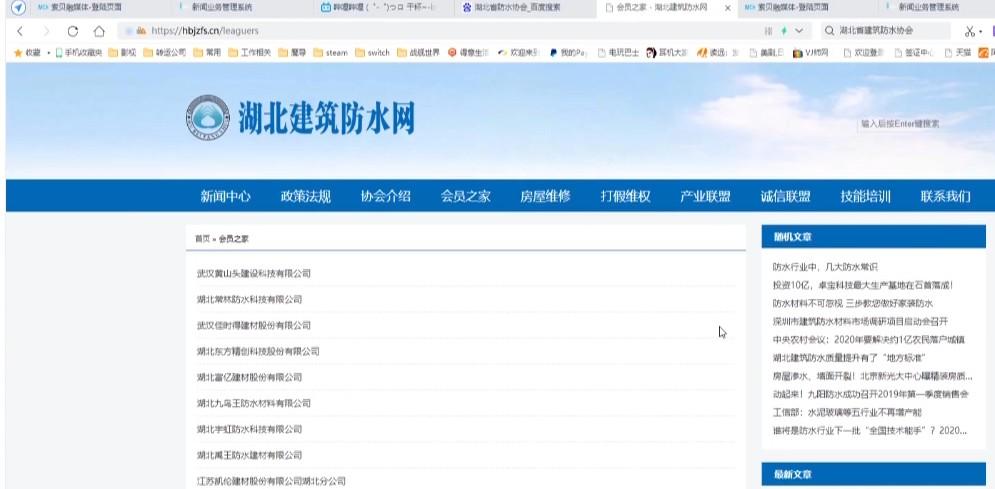Open article 防水行业中,几大防水常识
The width and height of the screenshot is (995, 489).
click(824, 267)
